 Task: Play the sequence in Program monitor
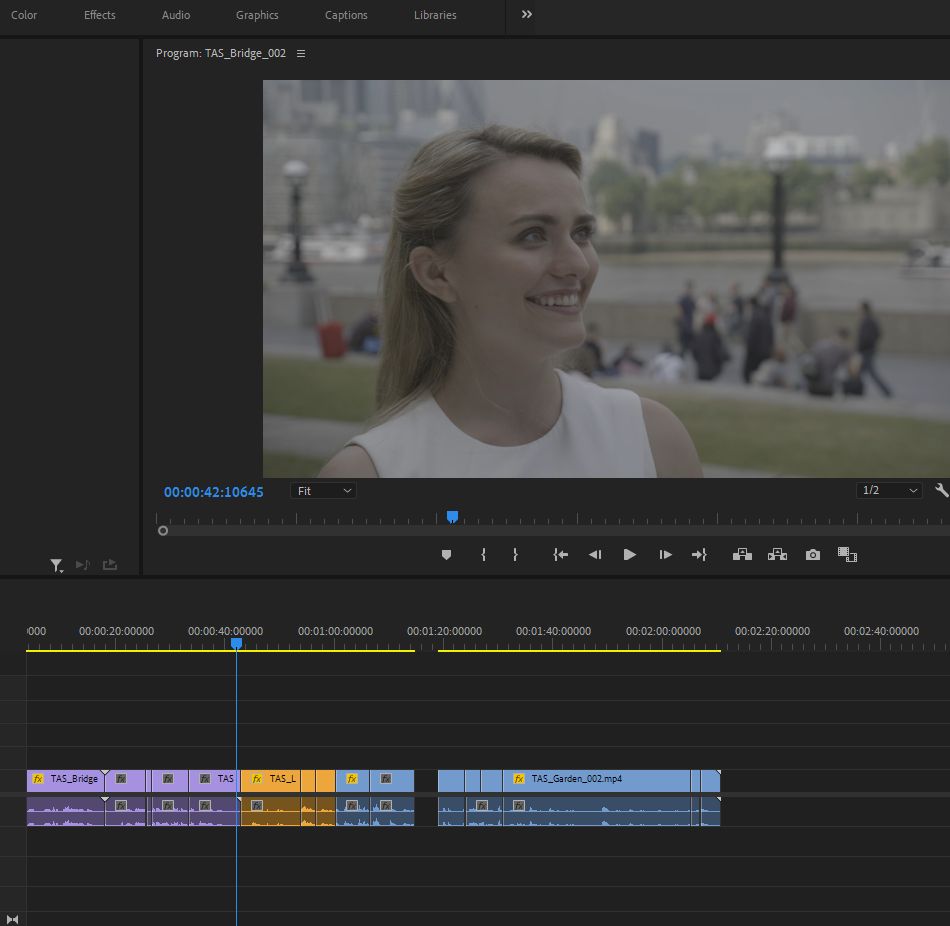point(629,555)
